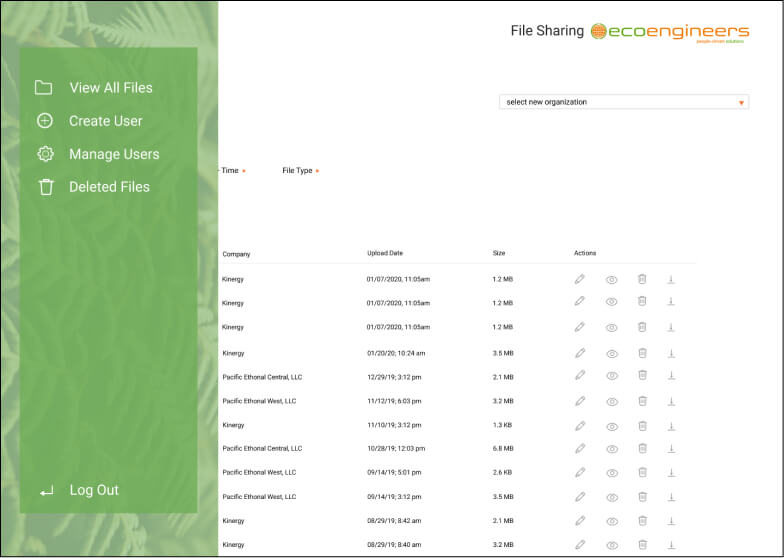Image resolution: width=784 pixels, height=558 pixels.
Task: Preview the 6.8 MB Pacific Ethonal Central file
Action: coord(612,449)
